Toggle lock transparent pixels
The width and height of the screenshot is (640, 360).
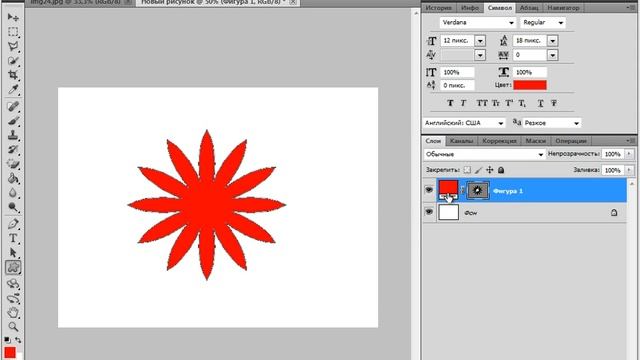[467, 169]
